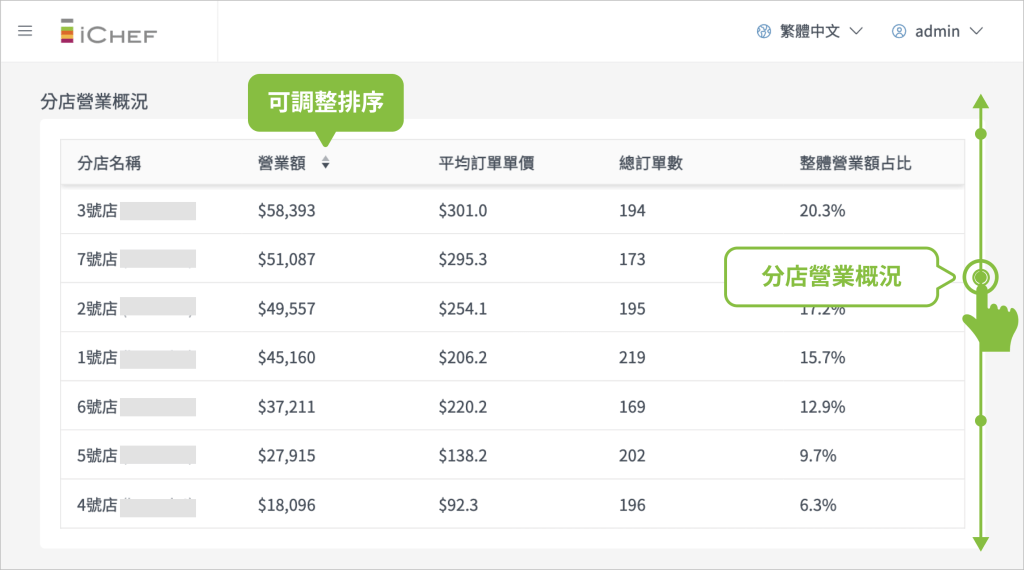Select the 3號店 row
Screen dimensions: 1024x570
click(x=97, y=211)
